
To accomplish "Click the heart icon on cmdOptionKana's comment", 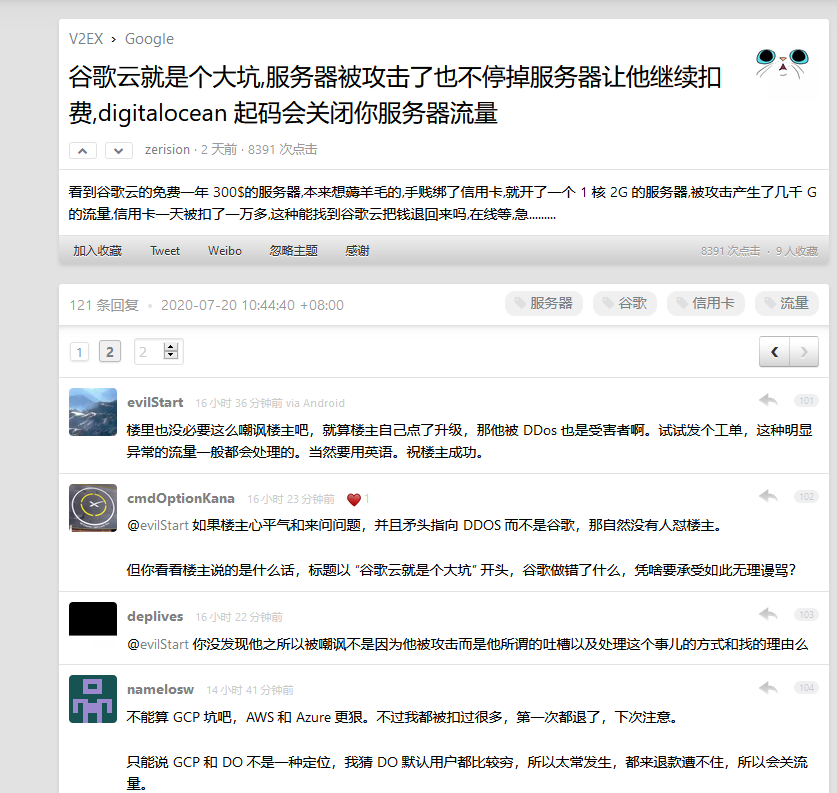I will click(x=353, y=499).
